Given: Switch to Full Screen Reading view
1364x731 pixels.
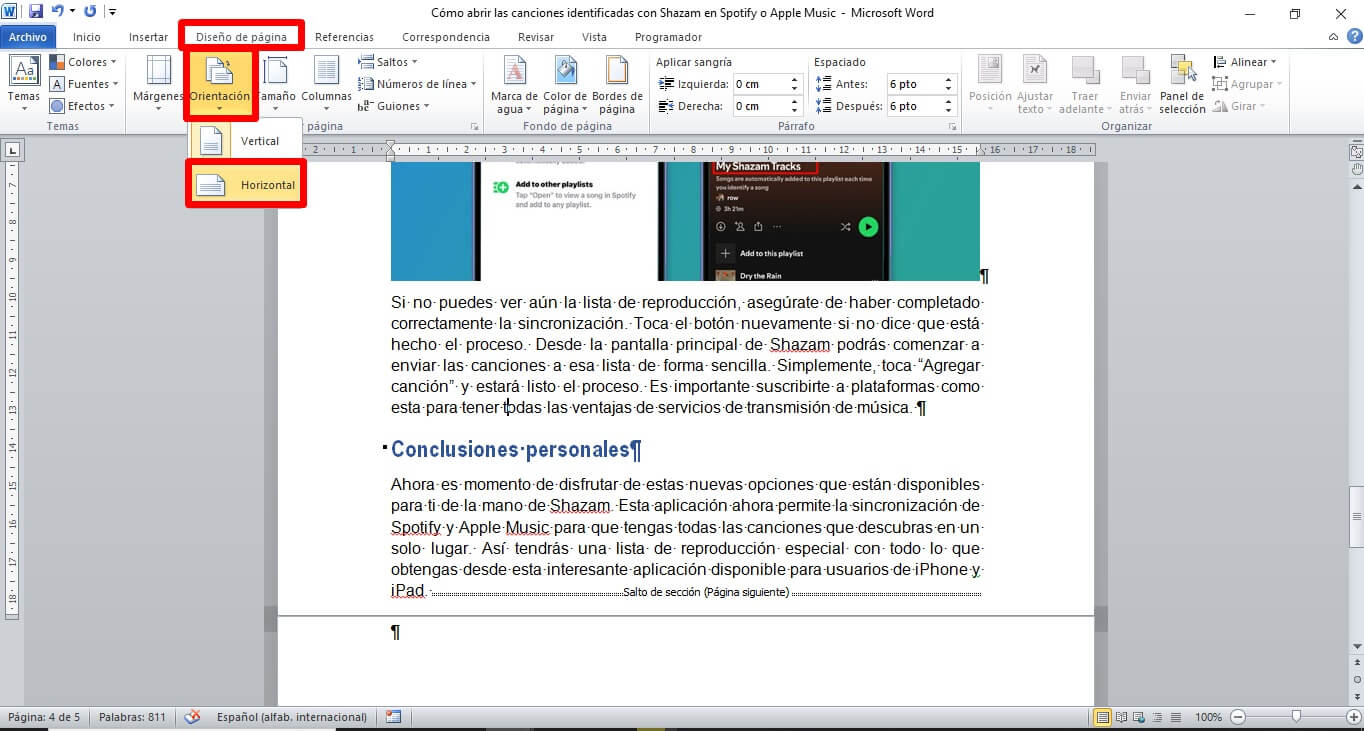Looking at the screenshot, I should 1121,717.
